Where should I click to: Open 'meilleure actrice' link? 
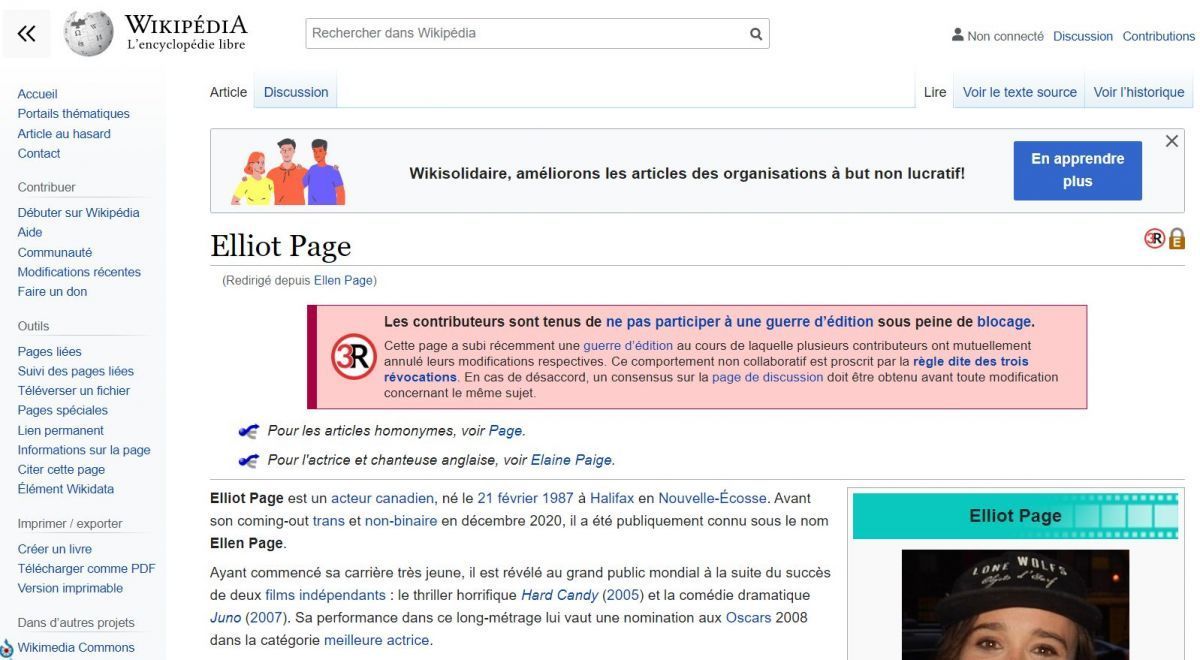pos(376,641)
